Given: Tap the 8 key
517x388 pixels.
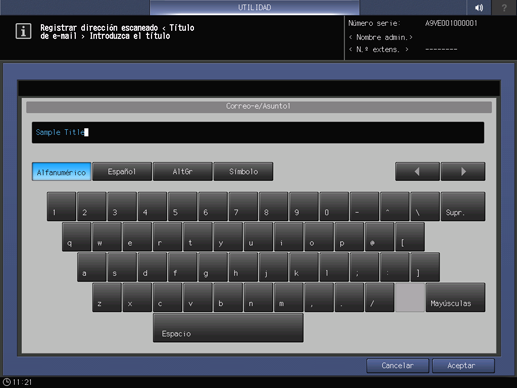Looking at the screenshot, I should (274, 206).
